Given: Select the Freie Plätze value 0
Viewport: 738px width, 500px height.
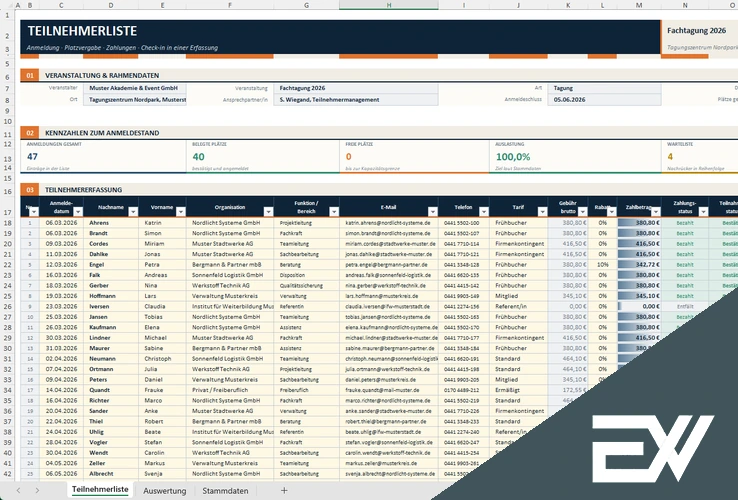Looking at the screenshot, I should pos(349,157).
